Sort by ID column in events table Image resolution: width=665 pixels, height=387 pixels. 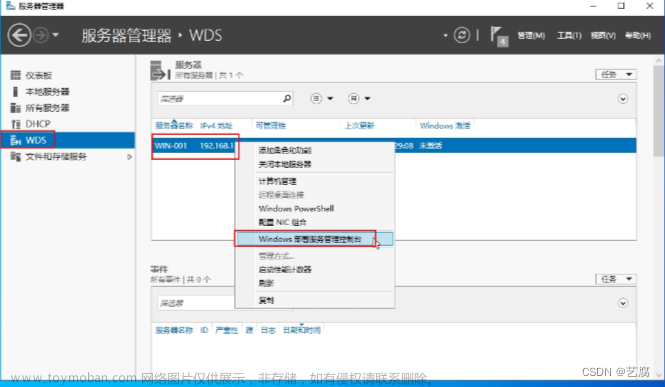coord(204,330)
